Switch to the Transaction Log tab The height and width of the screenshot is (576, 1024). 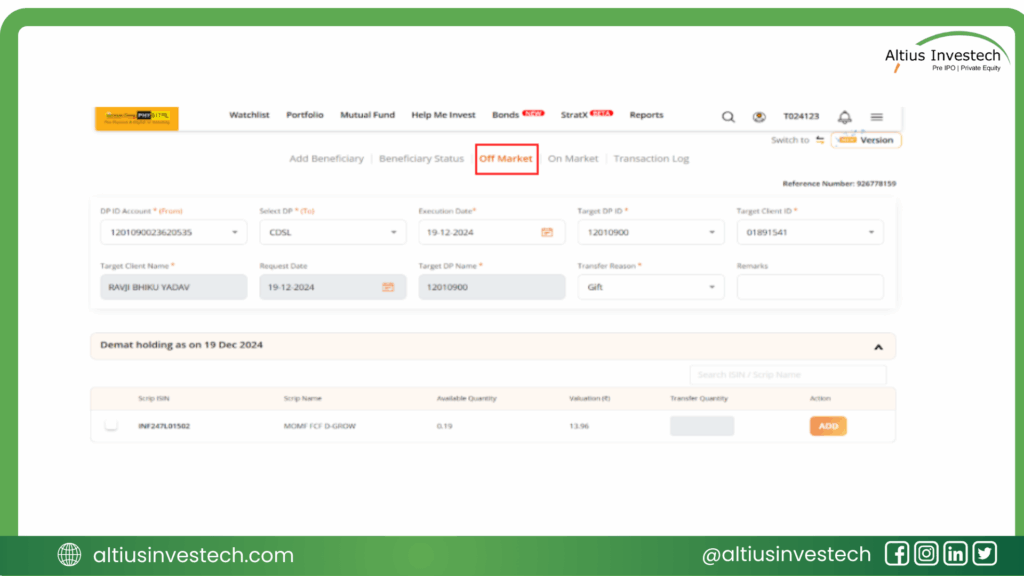pyautogui.click(x=651, y=159)
